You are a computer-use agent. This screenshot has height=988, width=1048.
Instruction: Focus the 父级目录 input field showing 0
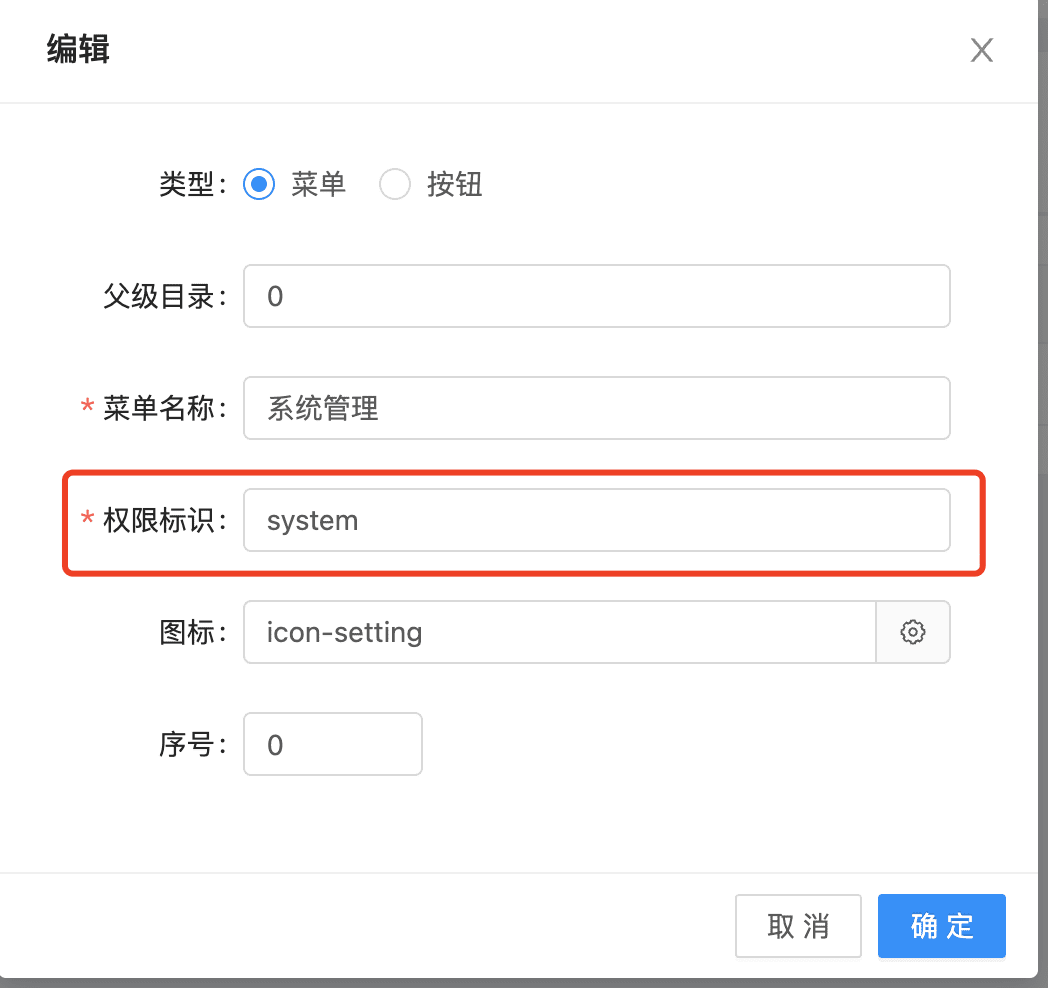click(597, 296)
